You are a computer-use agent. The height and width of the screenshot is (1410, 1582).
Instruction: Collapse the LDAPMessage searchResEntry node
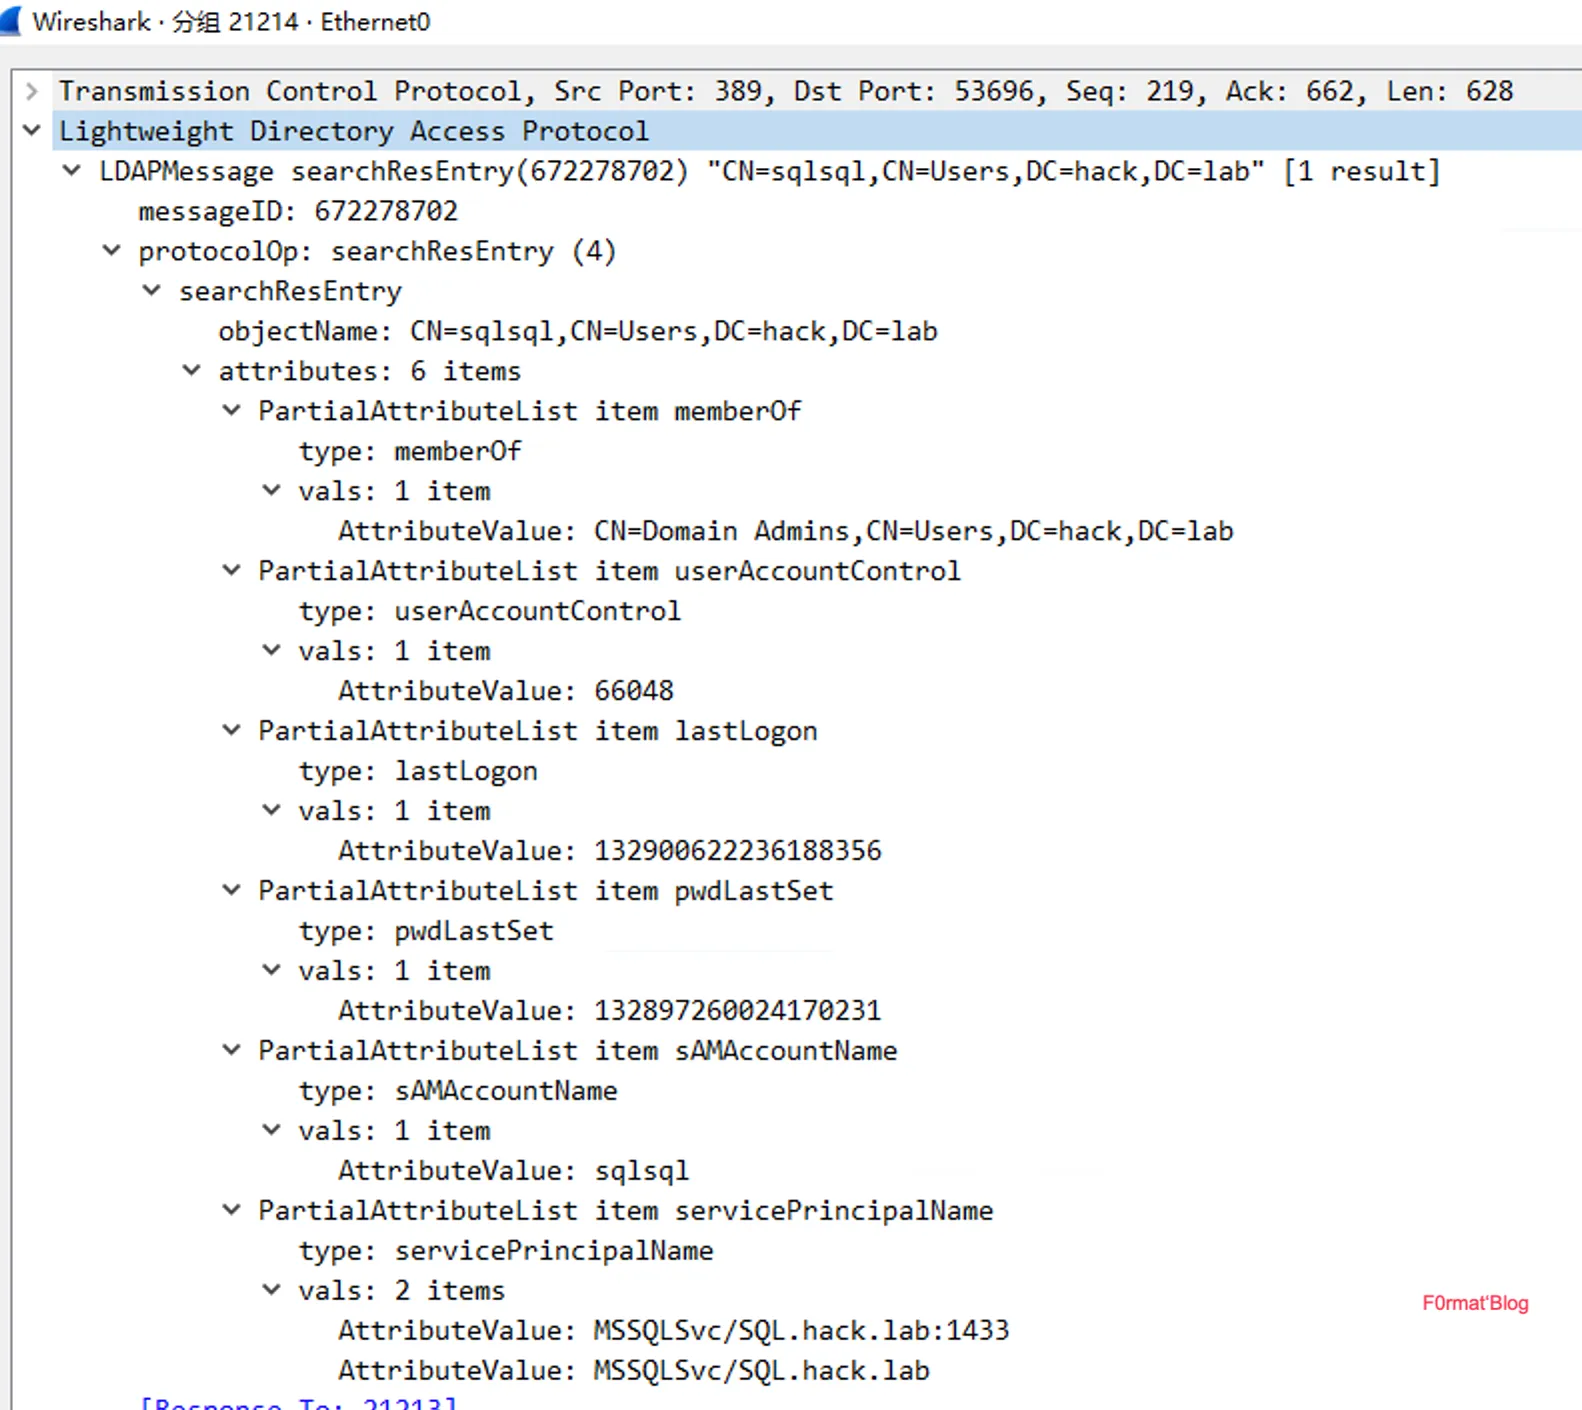point(72,171)
